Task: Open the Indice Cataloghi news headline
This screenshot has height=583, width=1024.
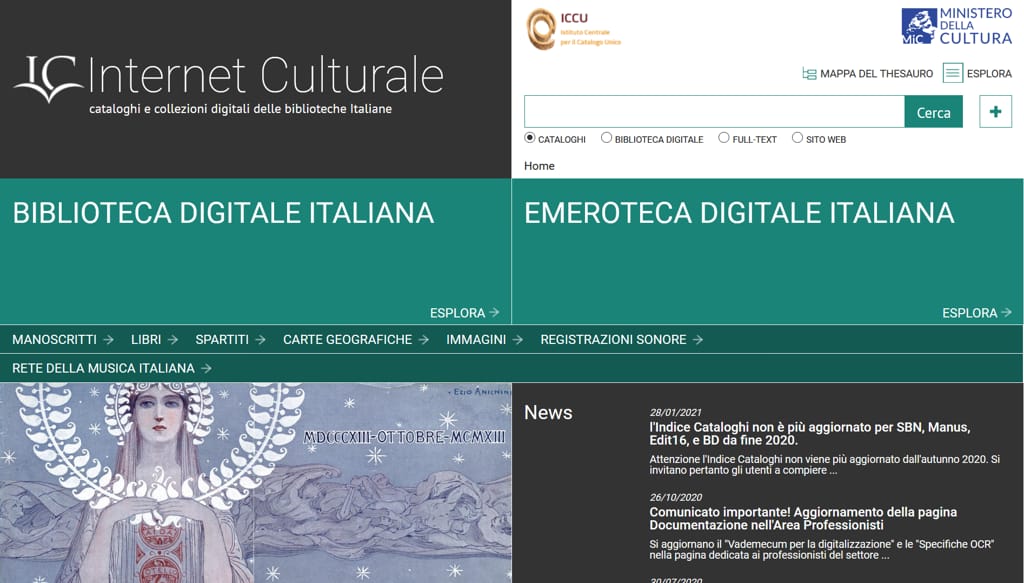Action: (810, 433)
